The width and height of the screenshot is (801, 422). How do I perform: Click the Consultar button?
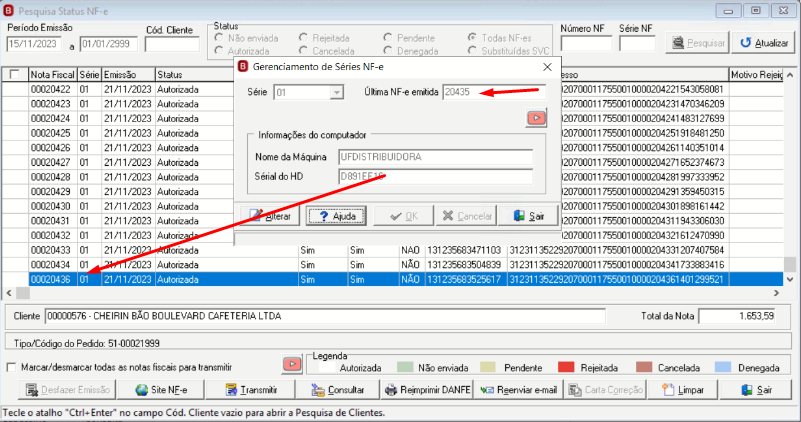pos(338,390)
